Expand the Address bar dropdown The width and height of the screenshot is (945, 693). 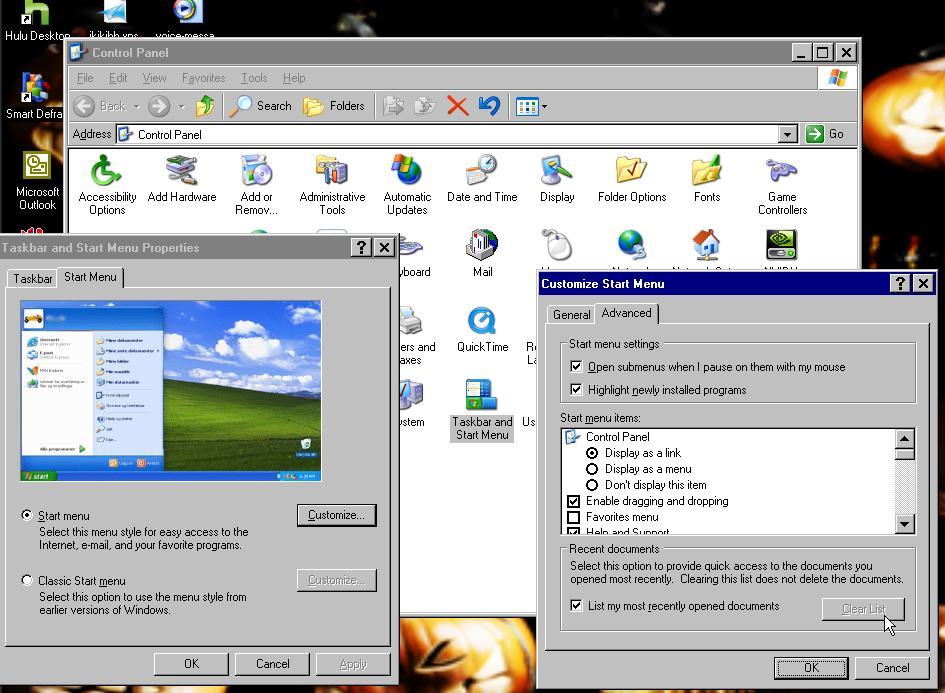(787, 134)
